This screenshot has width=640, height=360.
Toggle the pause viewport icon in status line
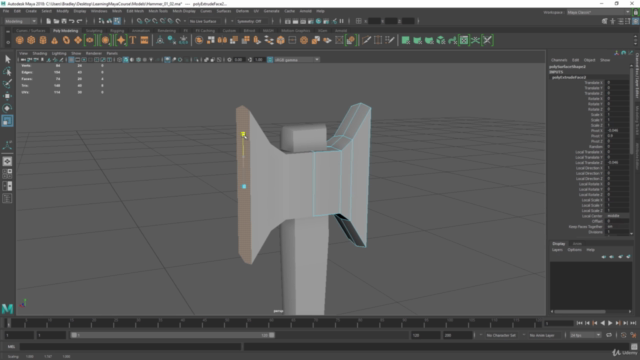click(x=342, y=21)
